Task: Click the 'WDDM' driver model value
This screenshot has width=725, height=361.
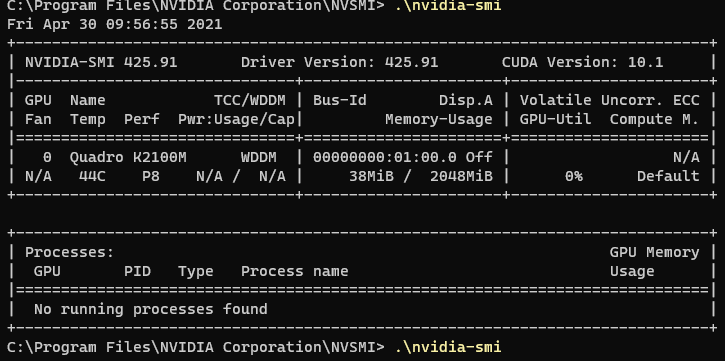Action: pyautogui.click(x=258, y=158)
